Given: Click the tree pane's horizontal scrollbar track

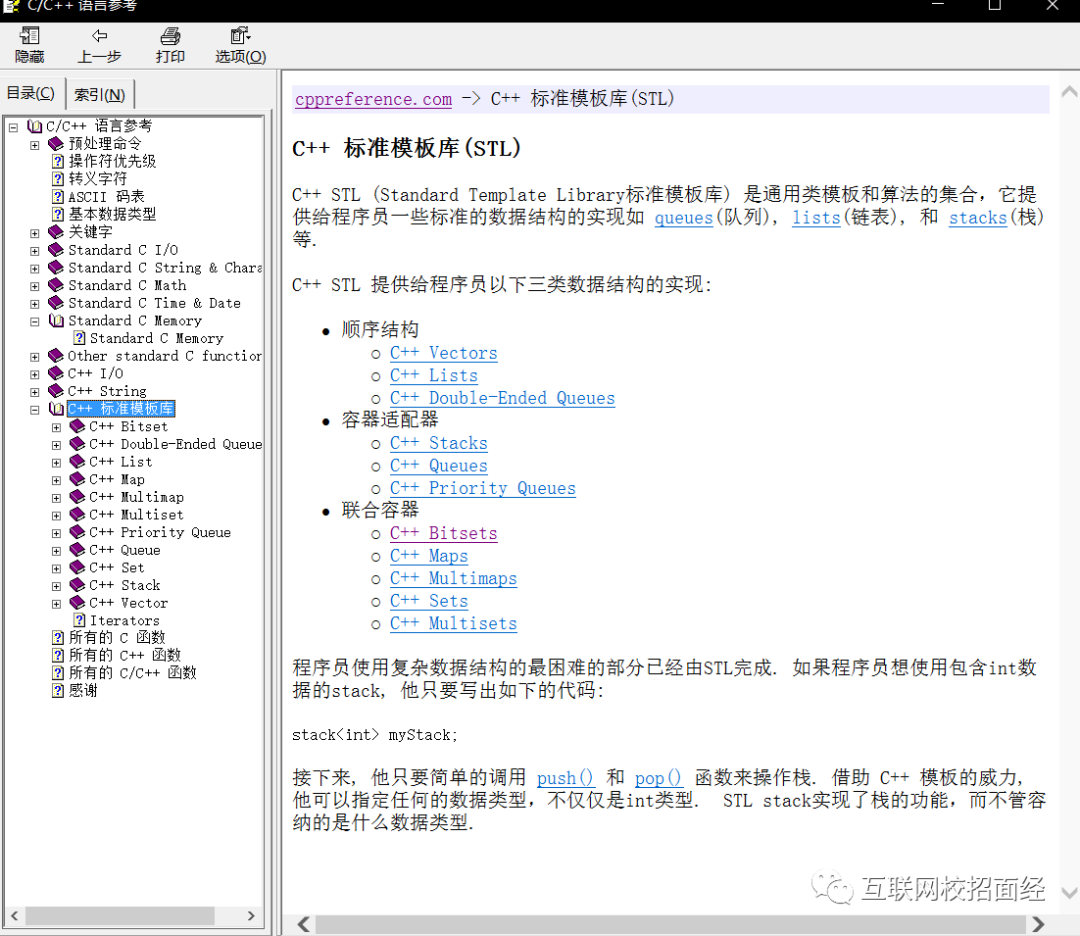Looking at the screenshot, I should click(132, 915).
